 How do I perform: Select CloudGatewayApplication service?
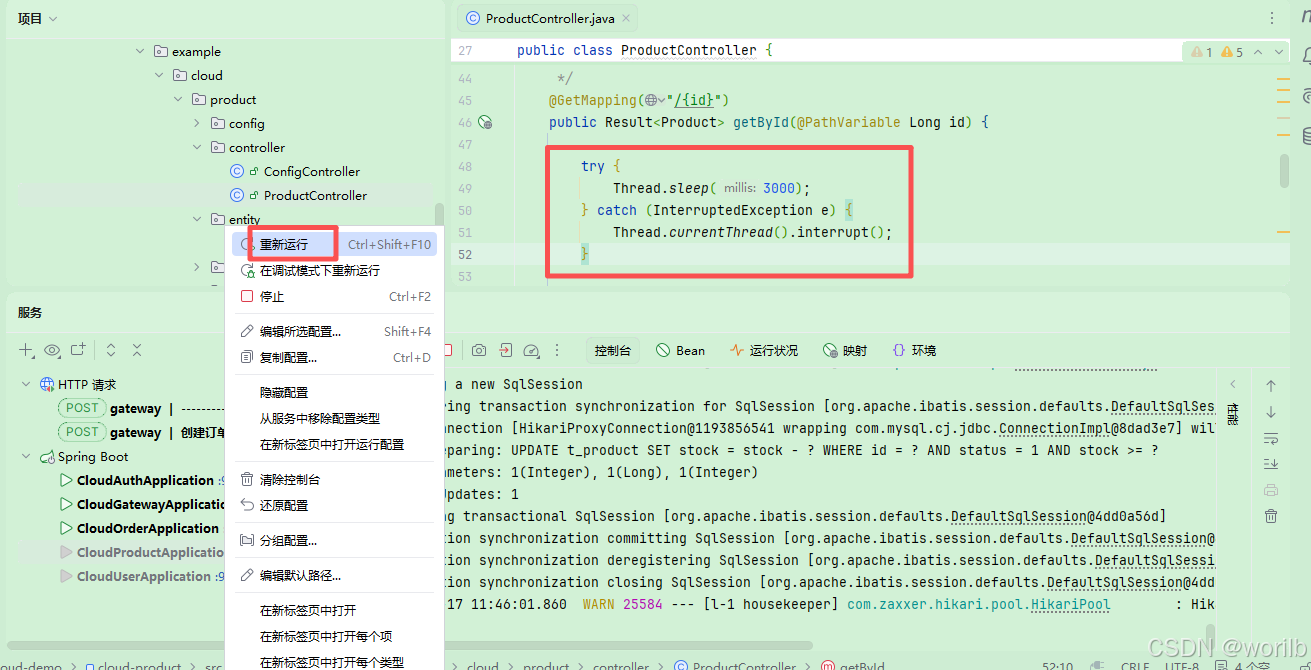click(151, 504)
